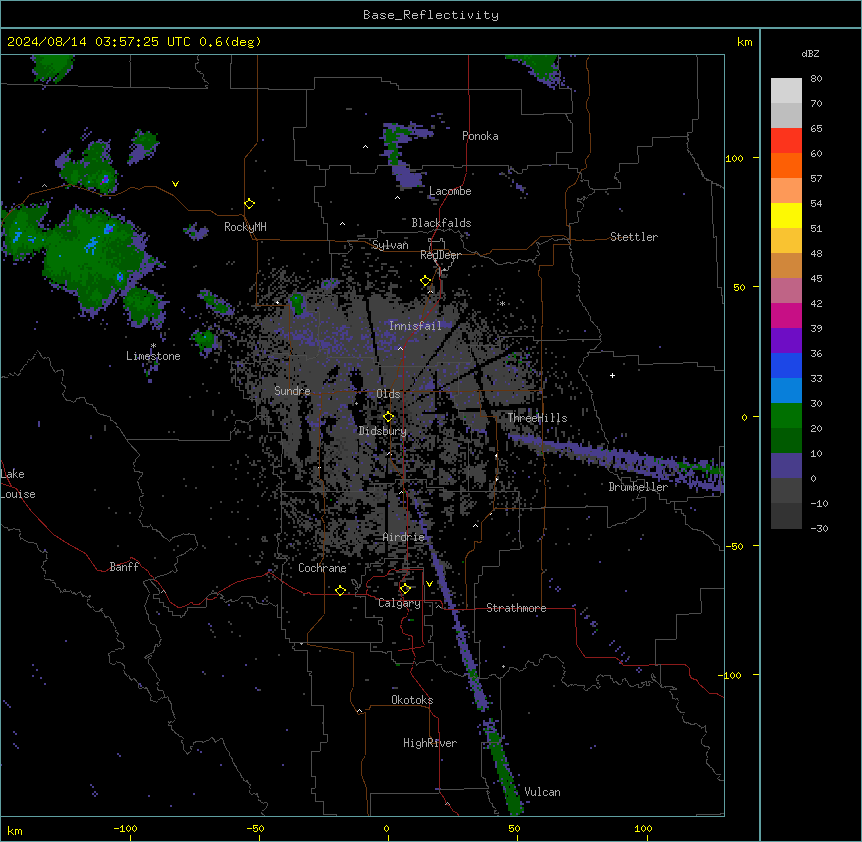This screenshot has height=842, width=862.
Task: Click the green 20 dBZ legend swatch
Action: tap(786, 416)
